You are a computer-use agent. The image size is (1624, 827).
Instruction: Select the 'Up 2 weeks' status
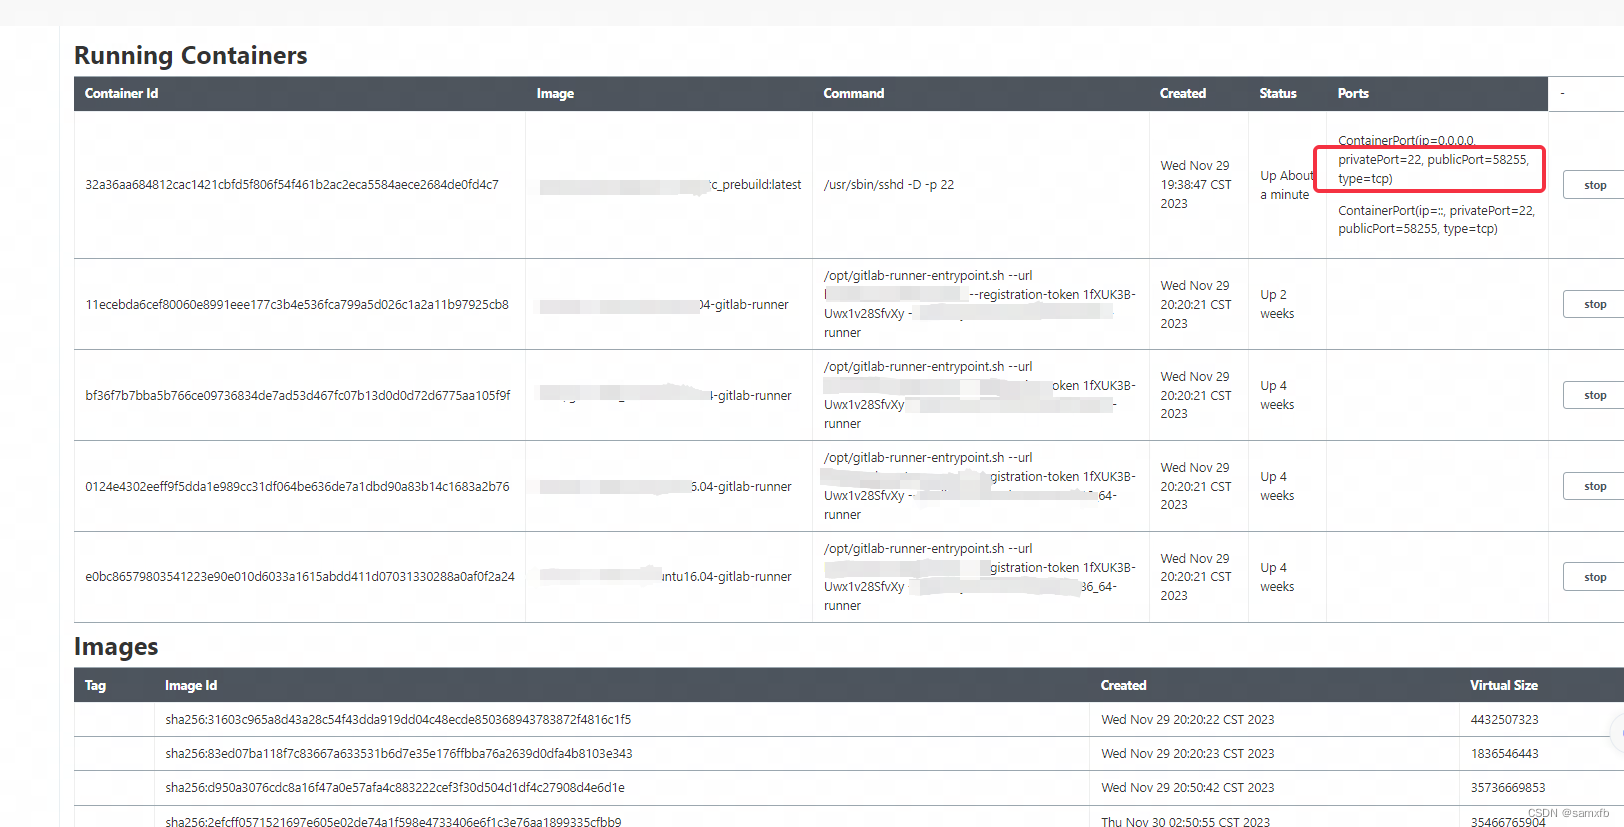1277,304
